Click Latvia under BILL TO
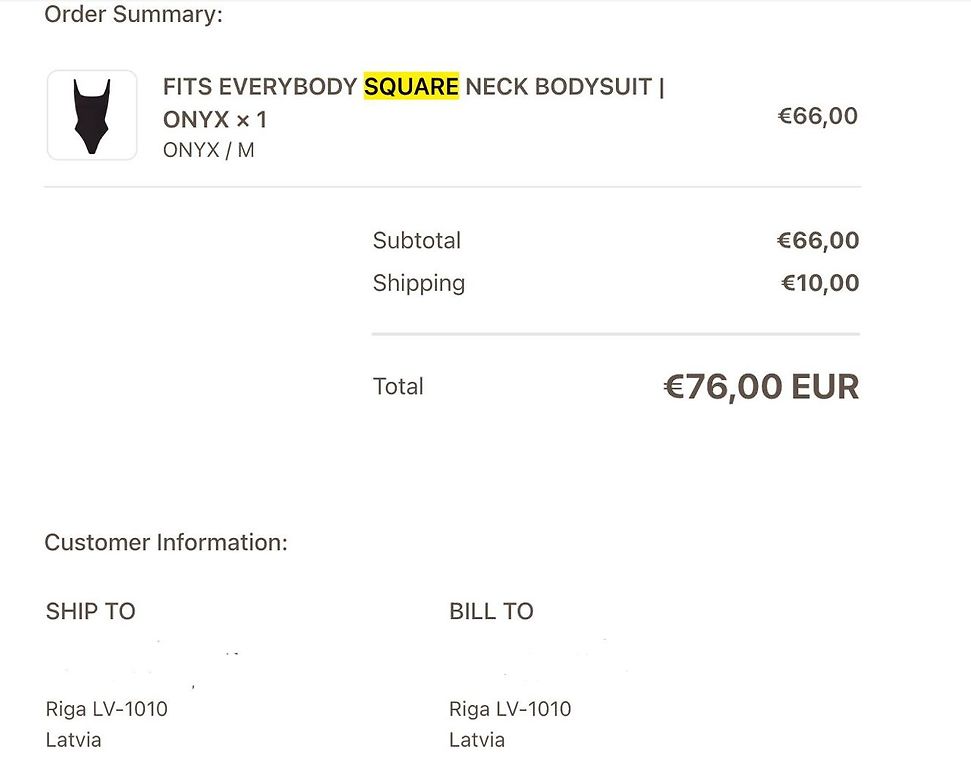 pos(477,740)
